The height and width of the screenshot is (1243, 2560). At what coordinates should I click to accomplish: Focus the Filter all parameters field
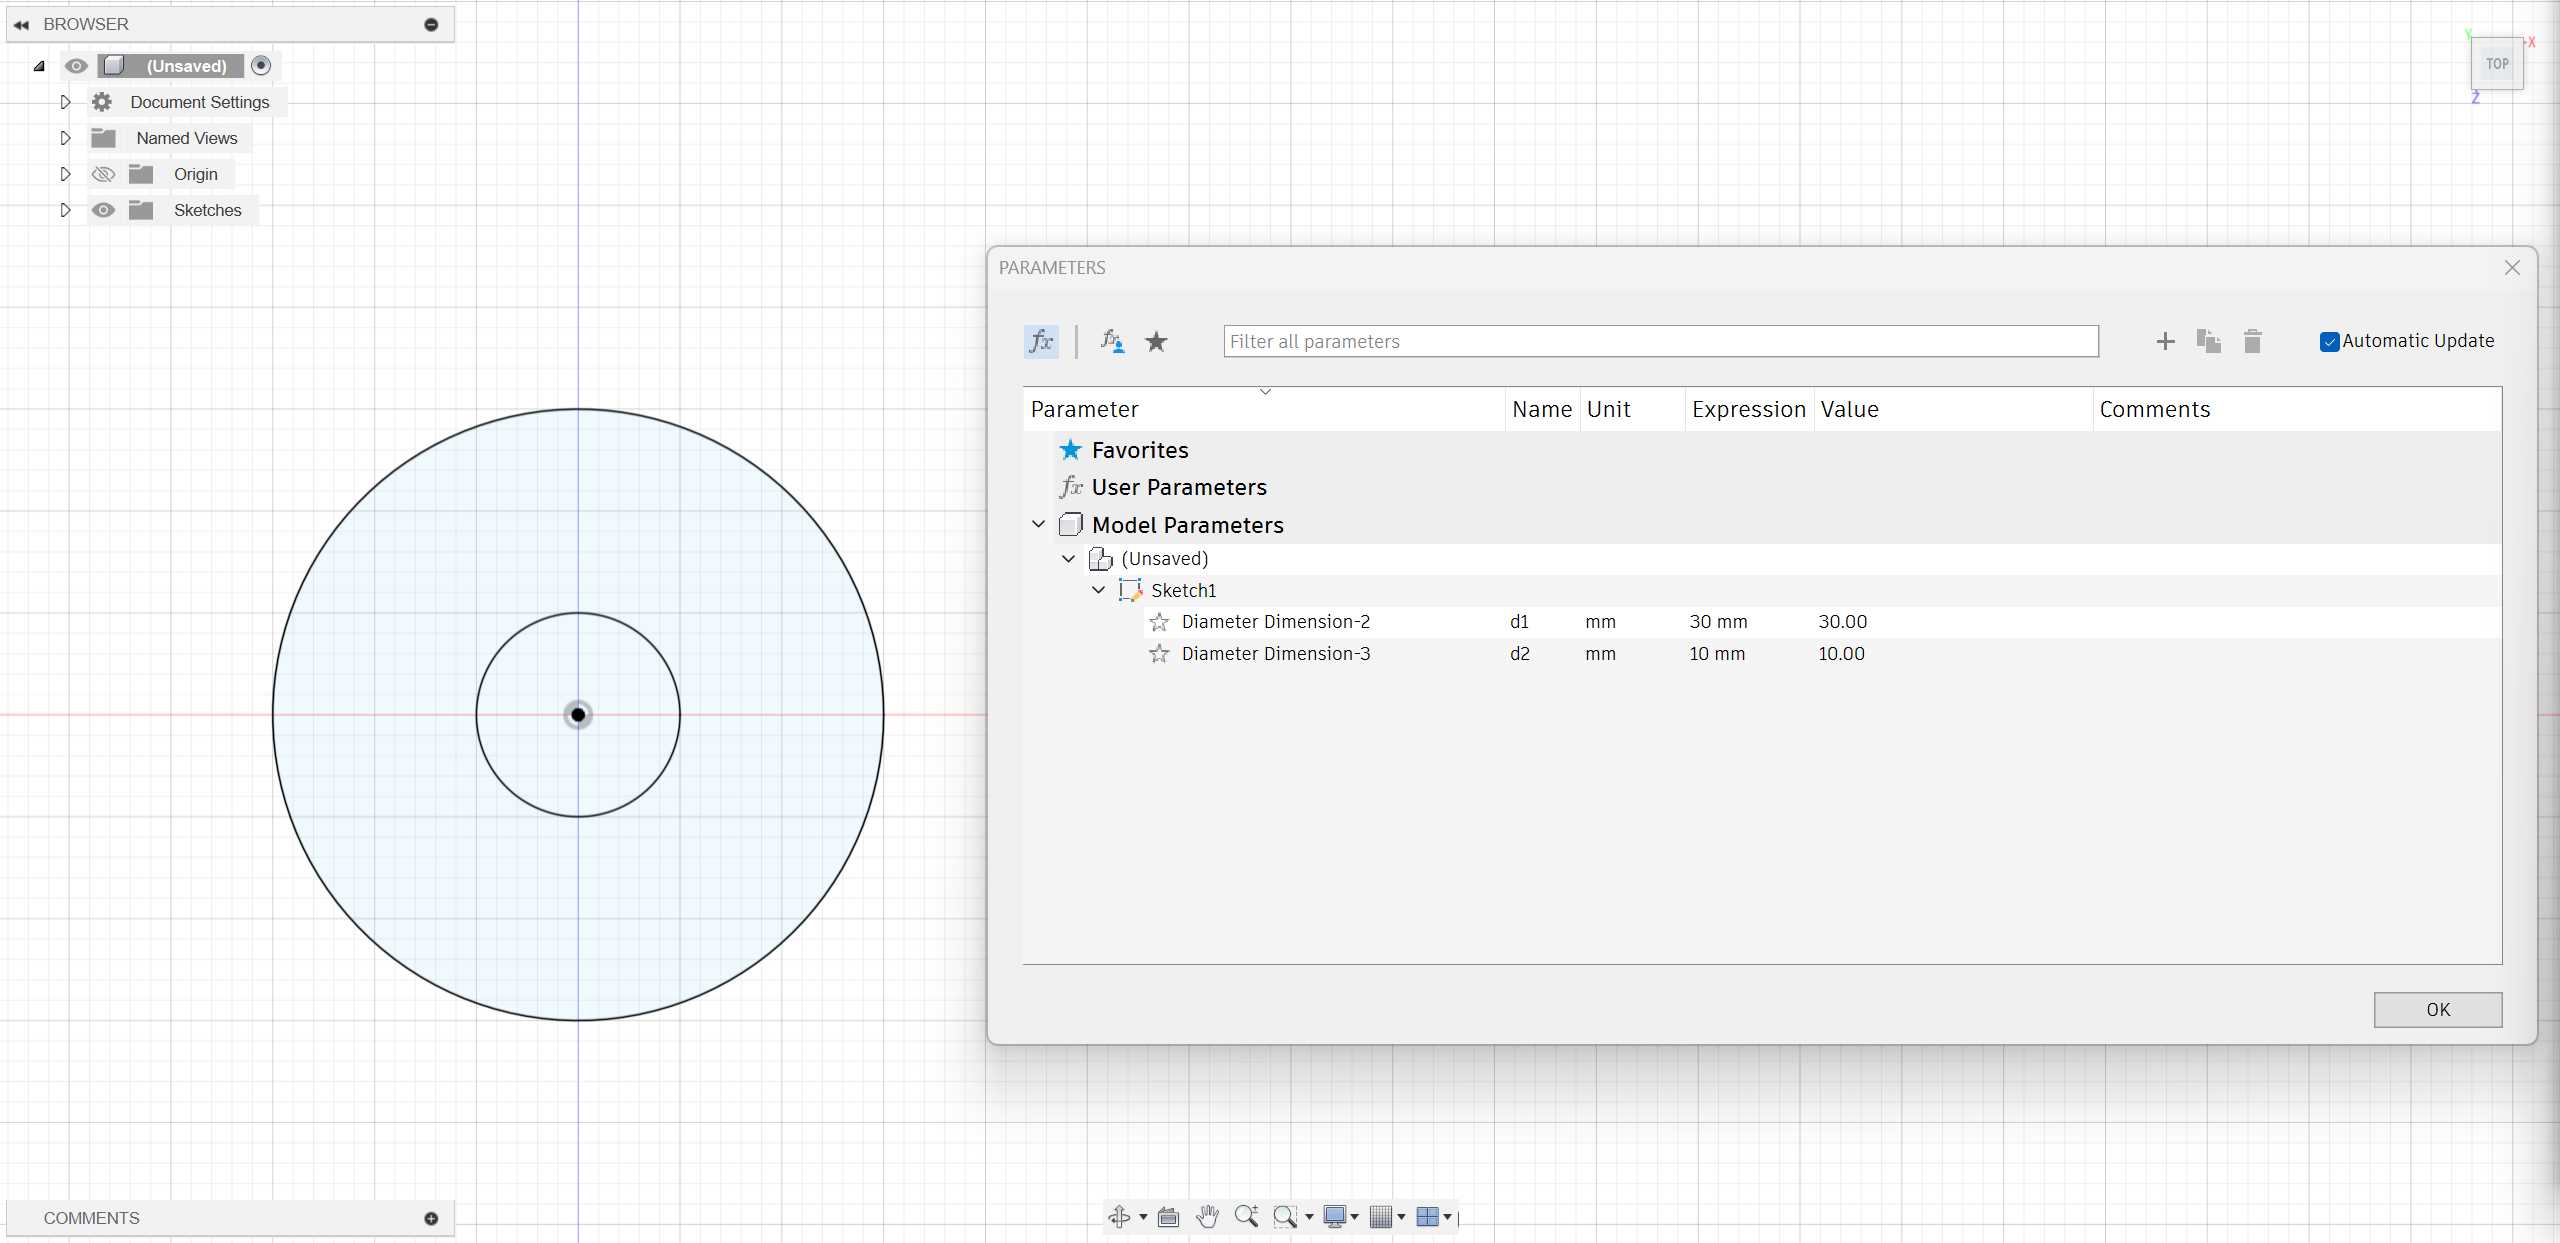click(x=1661, y=342)
